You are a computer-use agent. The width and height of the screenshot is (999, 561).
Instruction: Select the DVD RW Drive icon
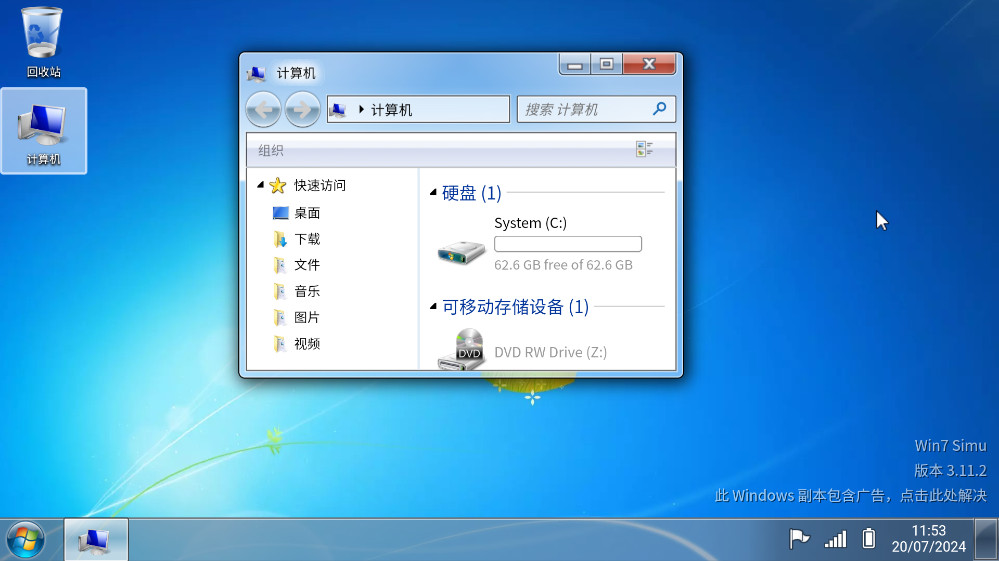click(461, 349)
